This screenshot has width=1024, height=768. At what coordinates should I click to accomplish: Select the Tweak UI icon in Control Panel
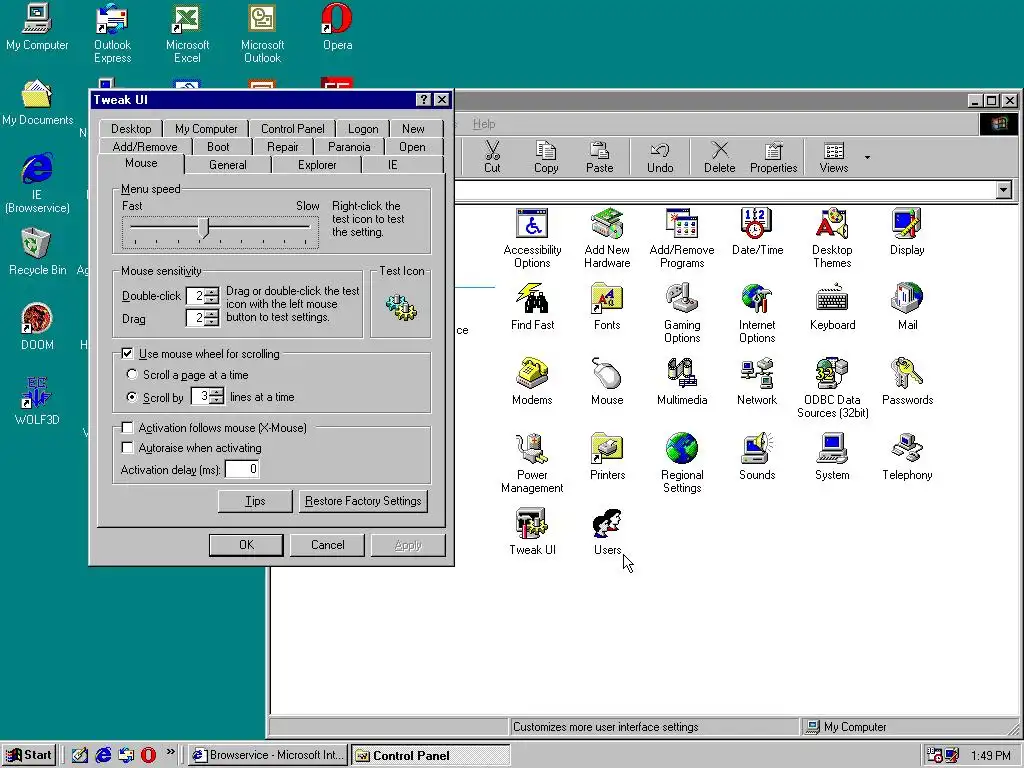(x=532, y=532)
